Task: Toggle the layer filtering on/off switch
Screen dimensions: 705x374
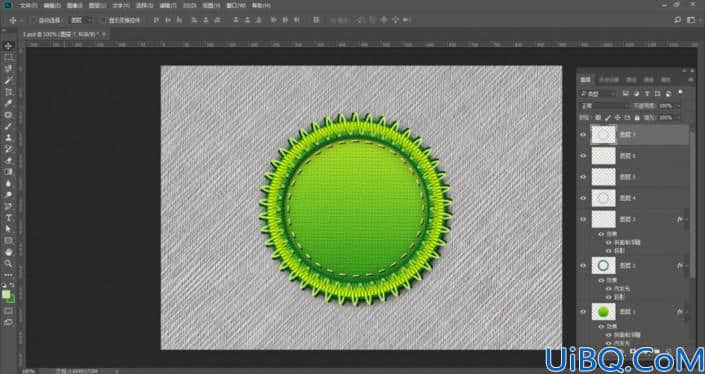Action: tap(680, 92)
